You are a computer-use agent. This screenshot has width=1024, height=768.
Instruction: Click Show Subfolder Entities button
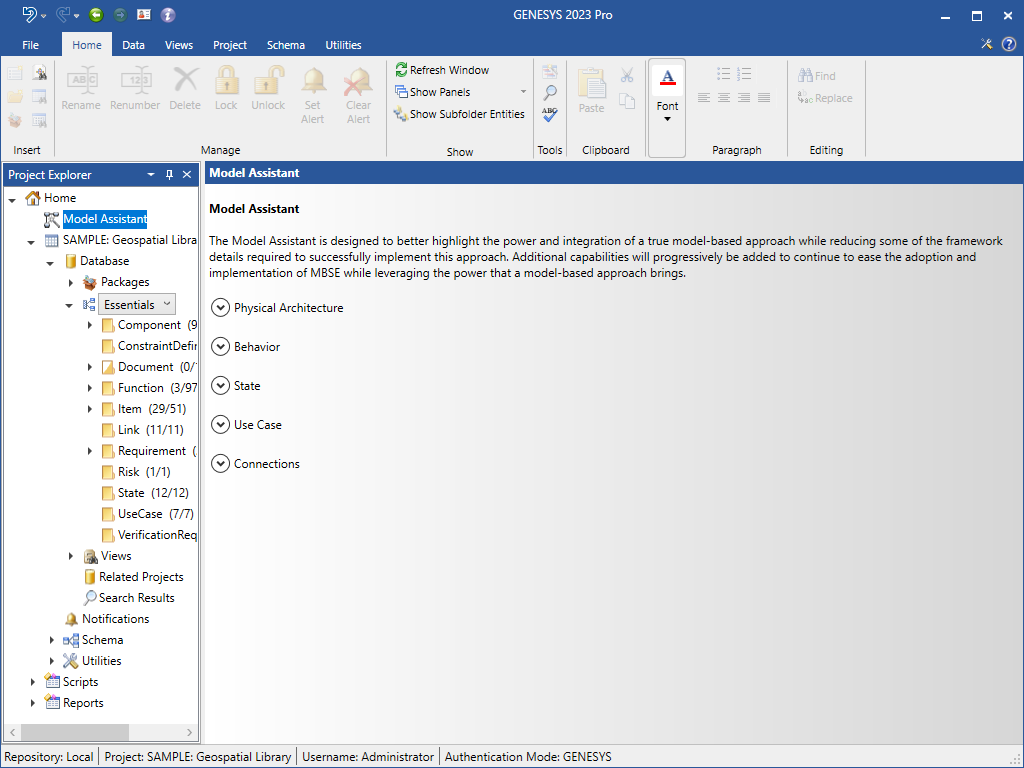460,114
